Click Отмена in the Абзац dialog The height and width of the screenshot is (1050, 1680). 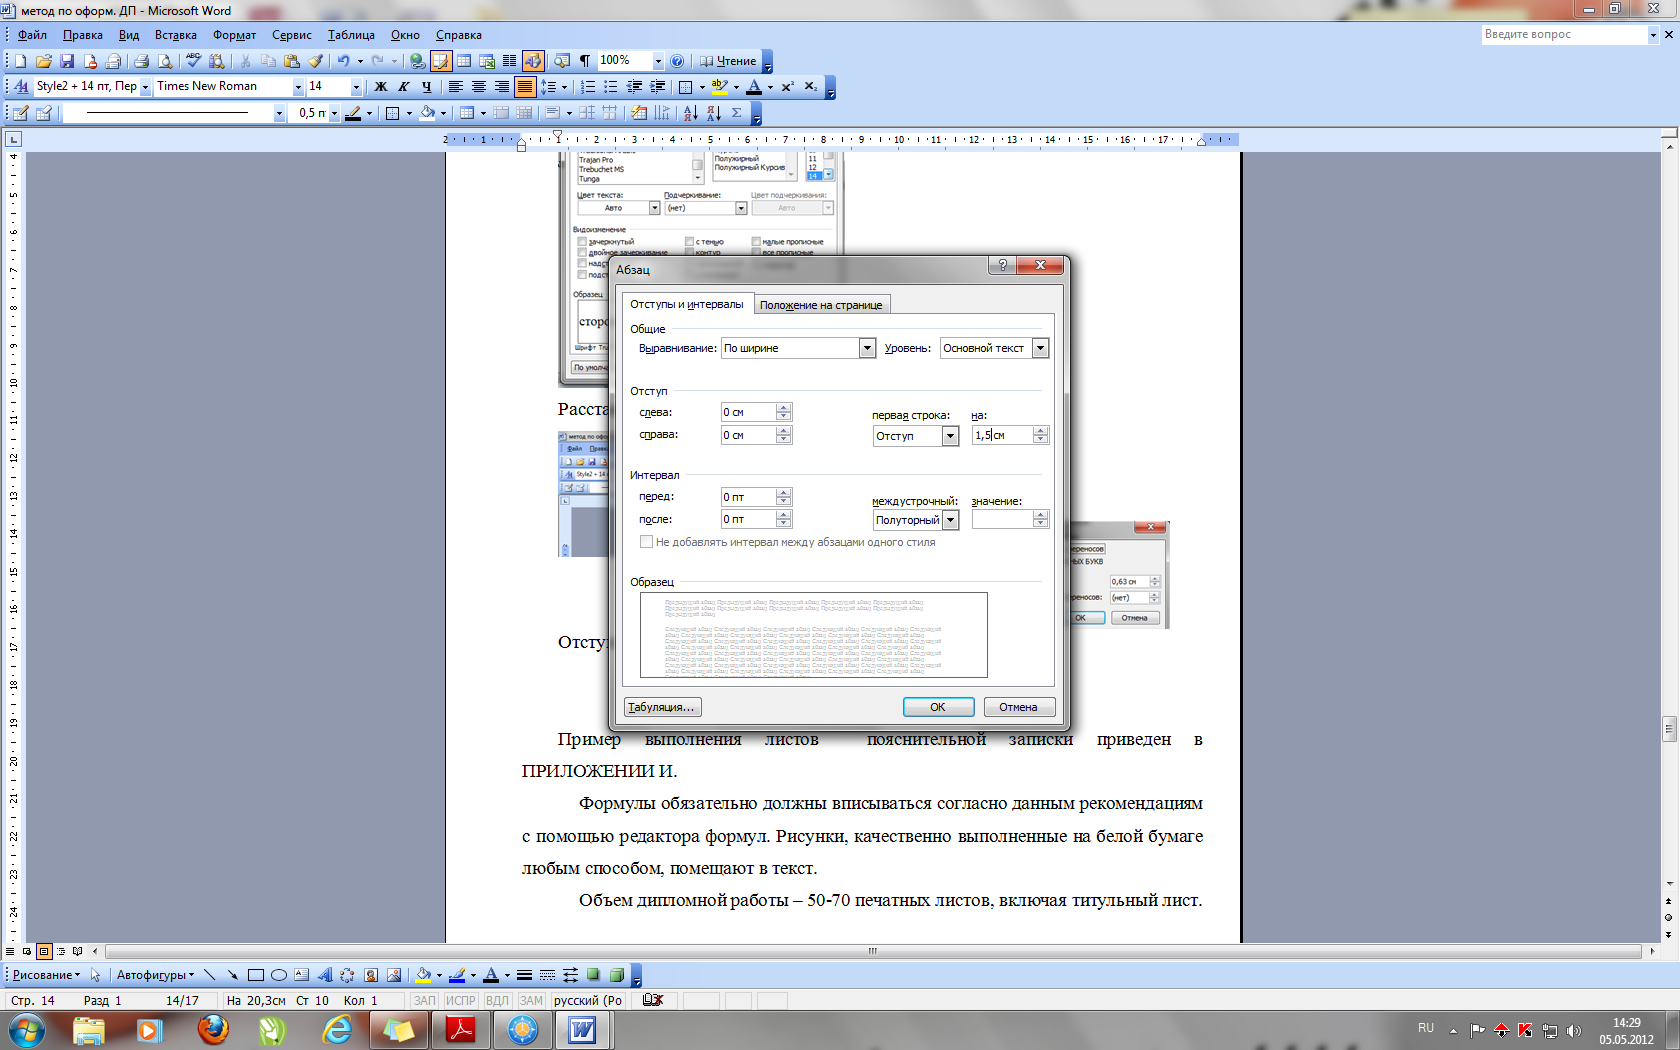coord(1018,707)
